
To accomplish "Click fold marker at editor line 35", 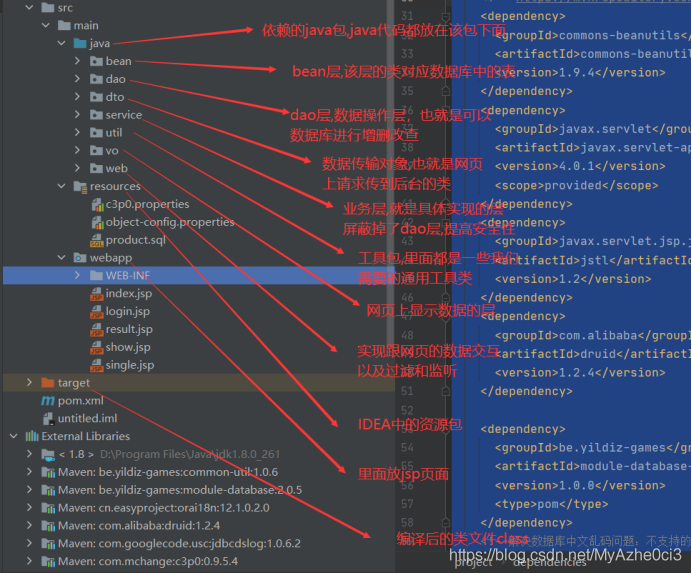I will (446, 91).
